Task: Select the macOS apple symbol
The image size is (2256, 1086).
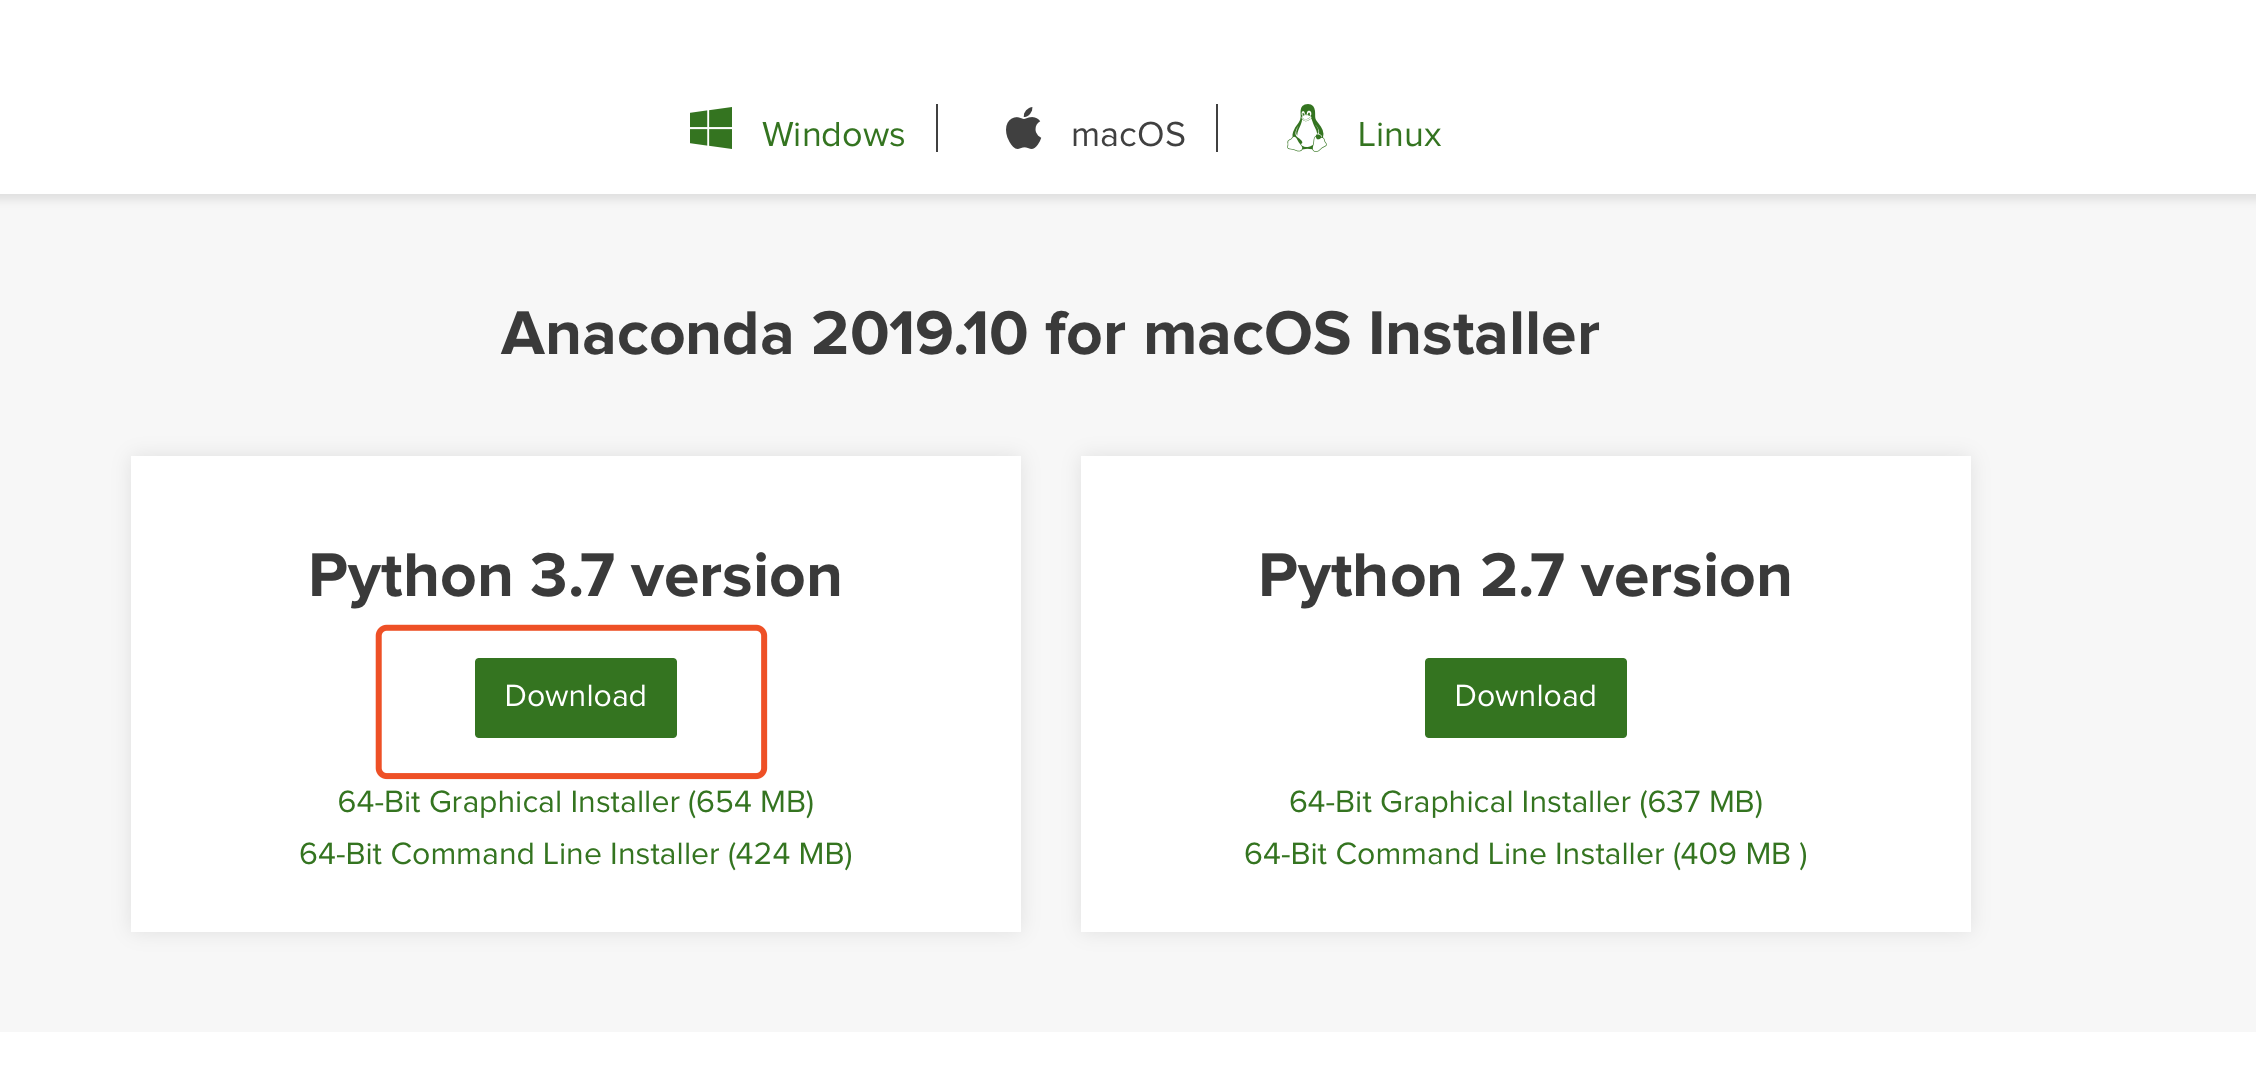Action: click(x=1022, y=127)
